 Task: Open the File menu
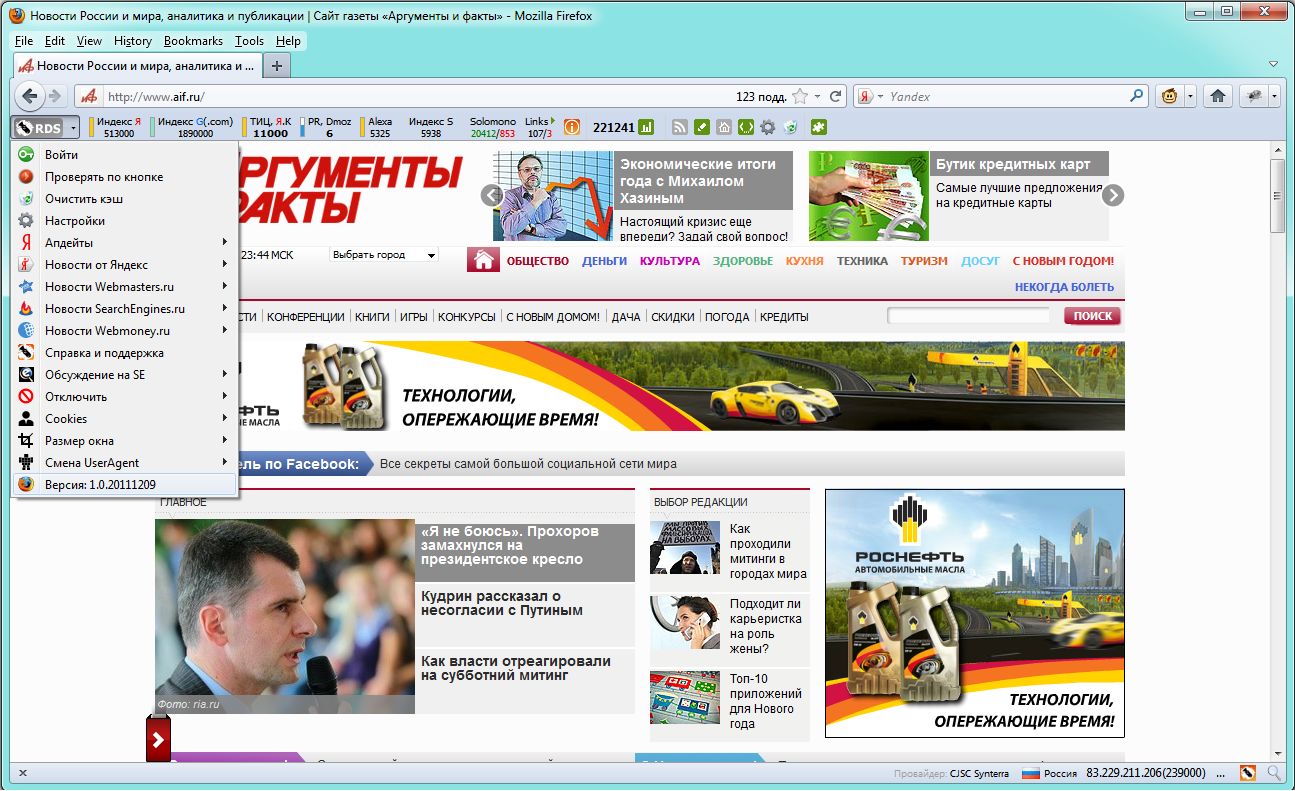tap(24, 41)
